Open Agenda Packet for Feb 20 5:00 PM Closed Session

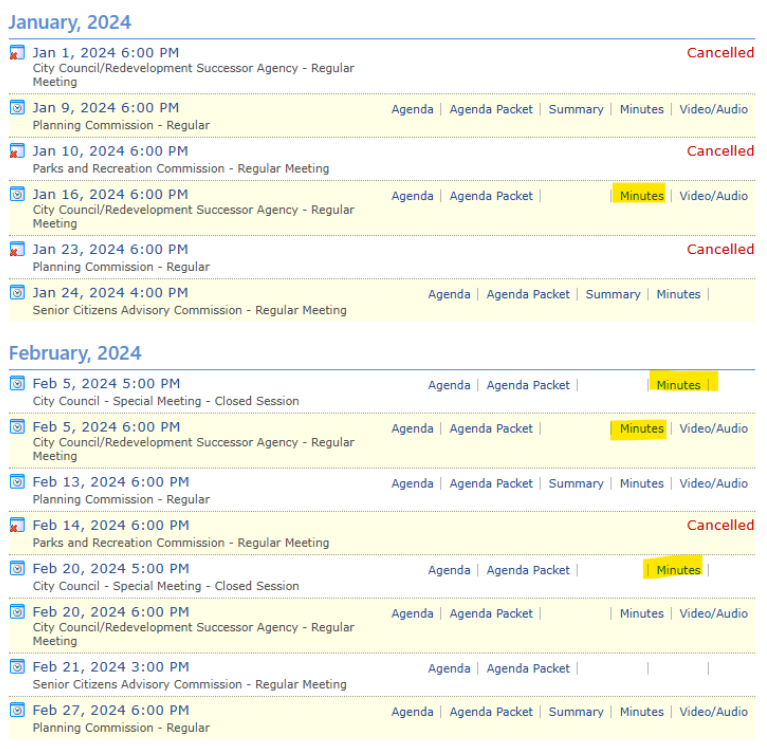tap(528, 570)
